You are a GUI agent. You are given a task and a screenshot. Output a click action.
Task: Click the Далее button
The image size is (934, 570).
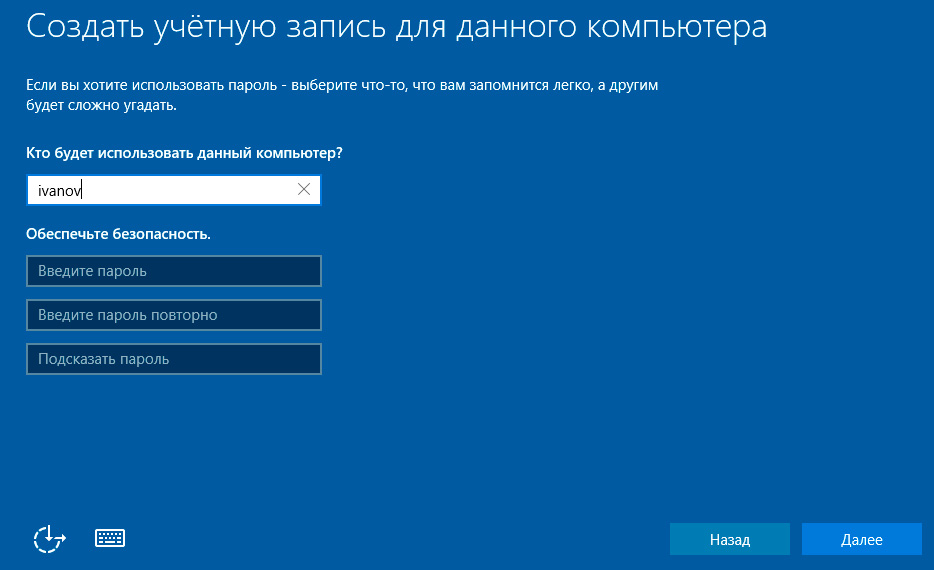pos(862,539)
